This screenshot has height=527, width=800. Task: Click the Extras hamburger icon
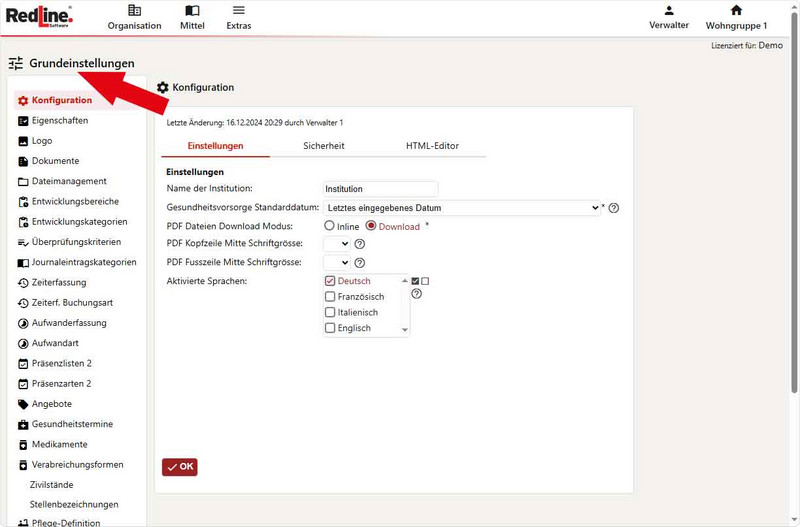(238, 11)
